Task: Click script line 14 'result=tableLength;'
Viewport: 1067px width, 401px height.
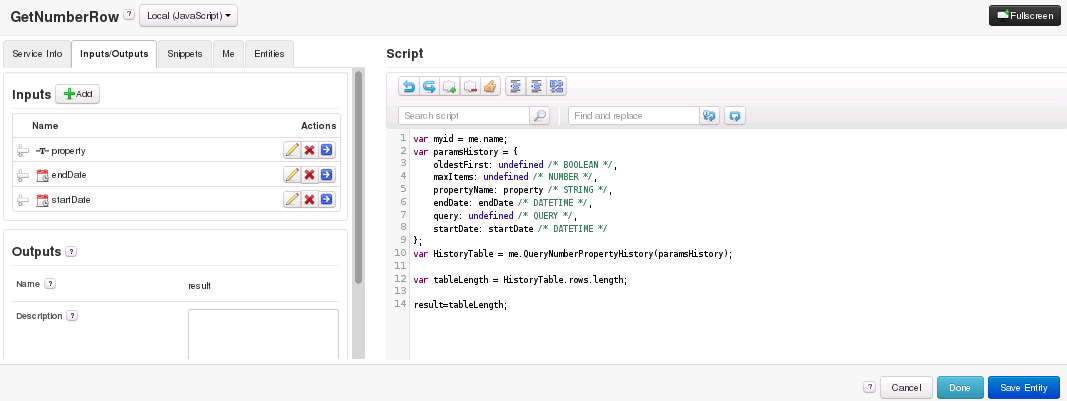Action: pos(461,305)
